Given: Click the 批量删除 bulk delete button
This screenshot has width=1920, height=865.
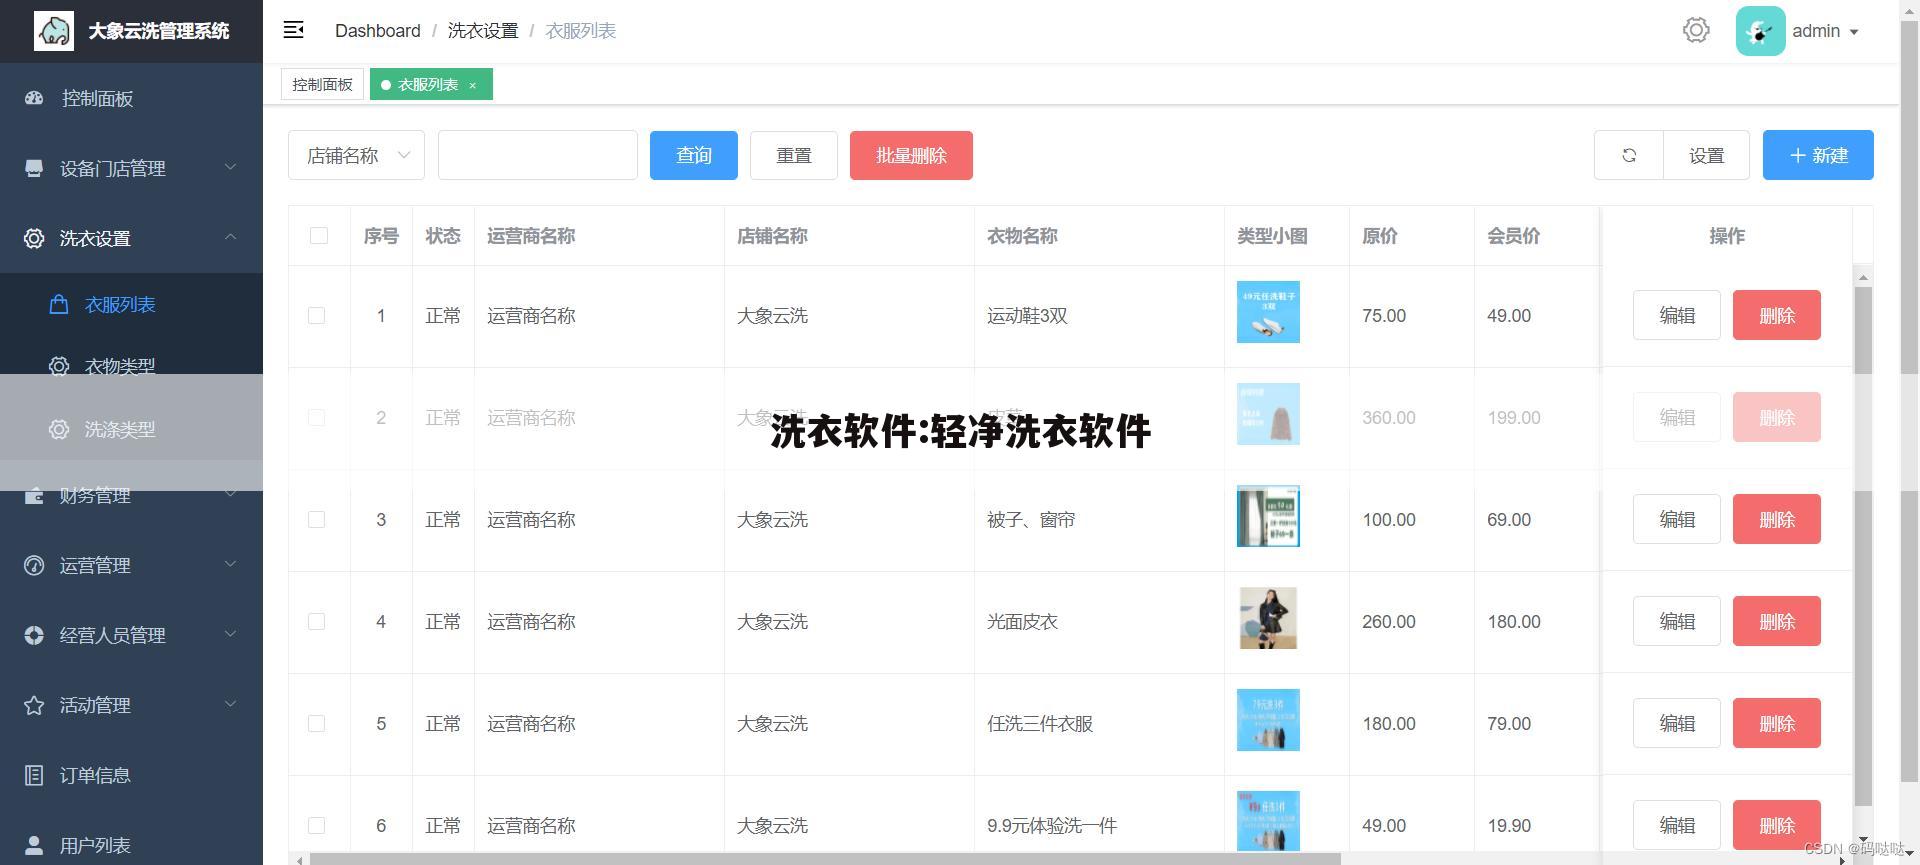Looking at the screenshot, I should click(x=911, y=155).
